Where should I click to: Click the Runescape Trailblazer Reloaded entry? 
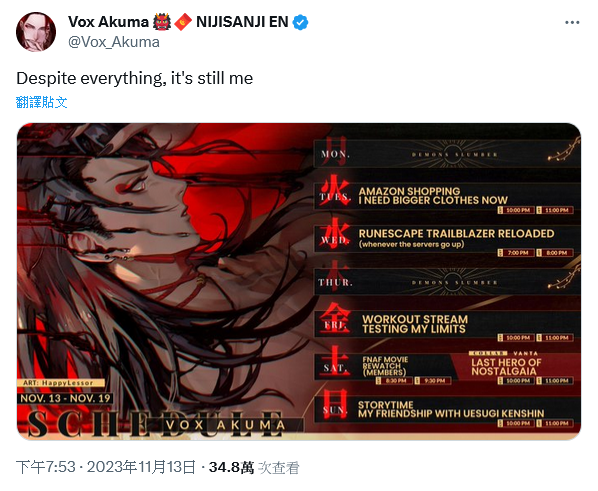pyautogui.click(x=456, y=238)
